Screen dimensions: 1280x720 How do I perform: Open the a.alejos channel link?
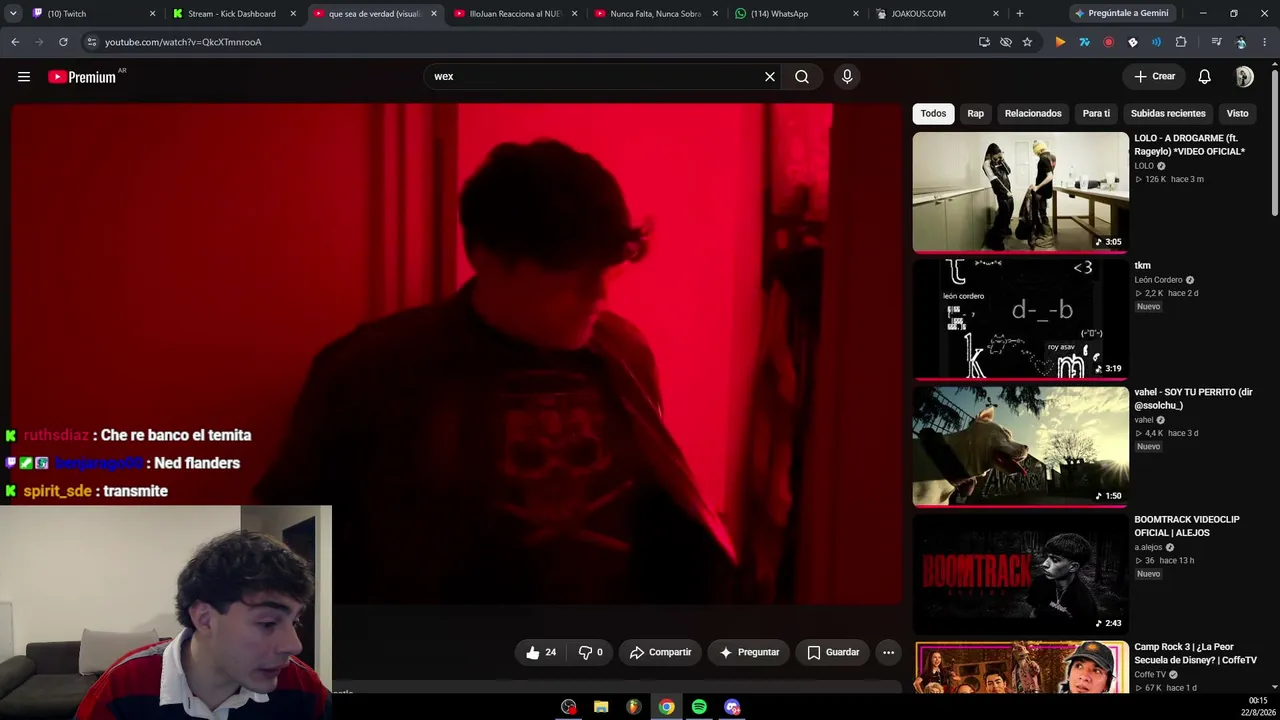[x=1148, y=547]
